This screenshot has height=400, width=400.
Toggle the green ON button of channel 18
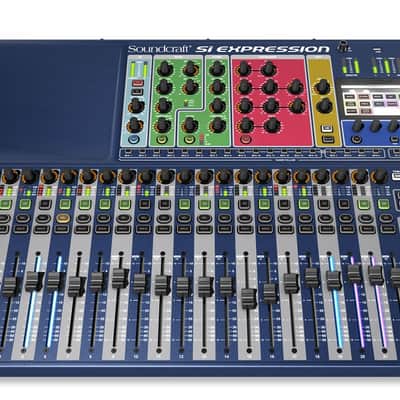pyautogui.click(x=304, y=204)
